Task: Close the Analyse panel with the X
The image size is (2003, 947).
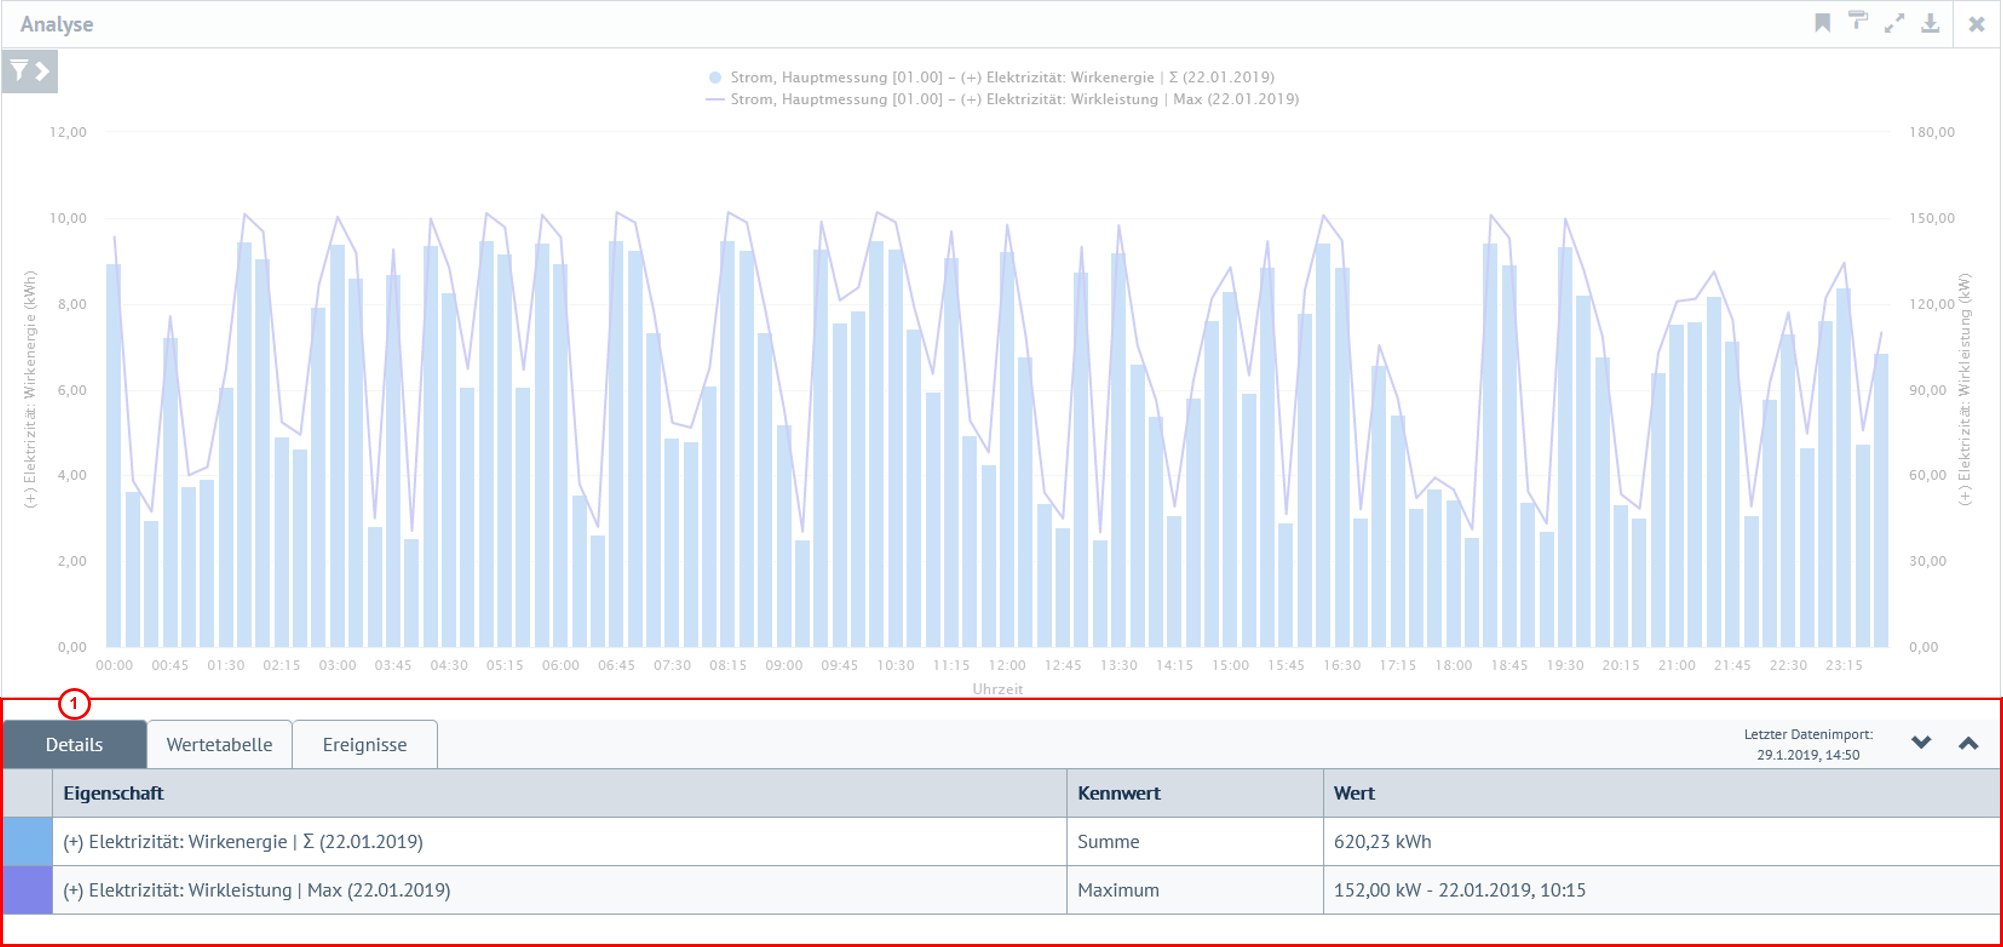Action: [1976, 24]
